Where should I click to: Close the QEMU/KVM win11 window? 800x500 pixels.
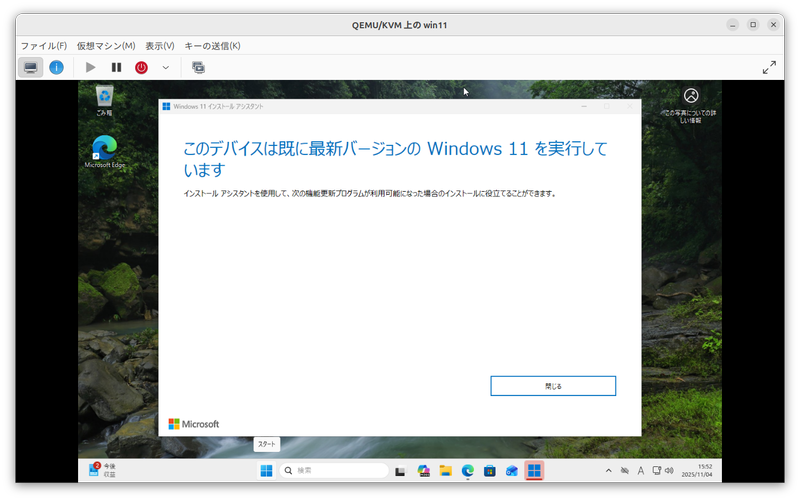pyautogui.click(x=773, y=24)
